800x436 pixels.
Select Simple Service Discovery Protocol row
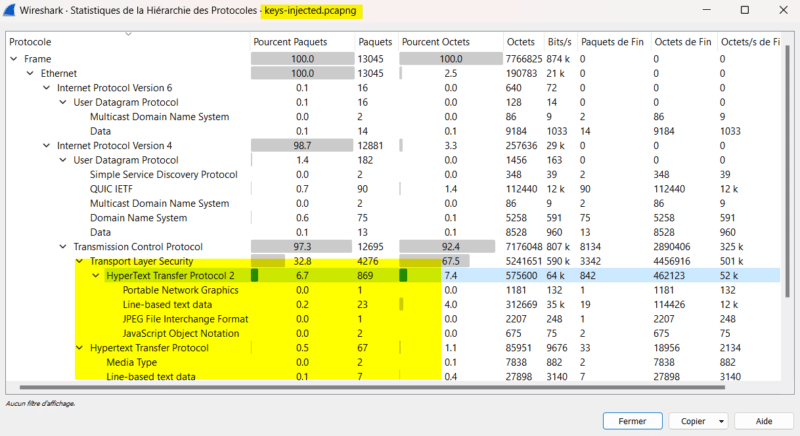coord(393,174)
